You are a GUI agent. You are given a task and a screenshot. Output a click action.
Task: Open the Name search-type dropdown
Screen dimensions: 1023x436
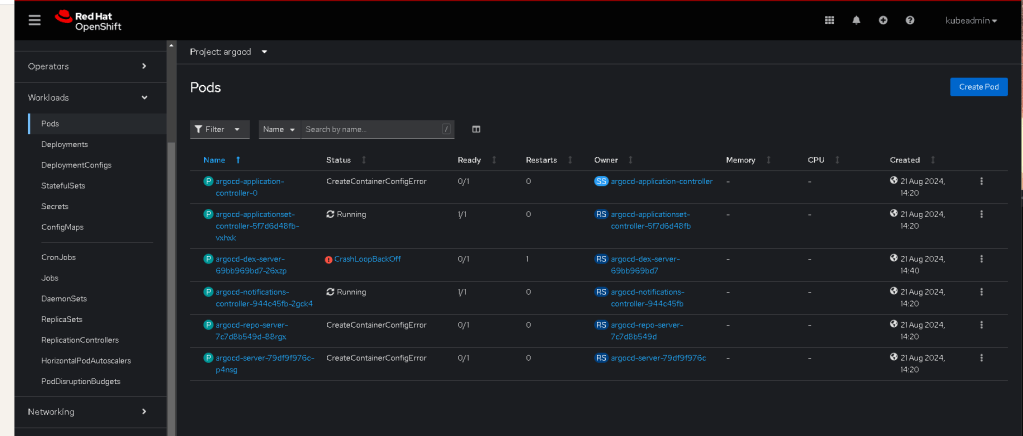(279, 129)
